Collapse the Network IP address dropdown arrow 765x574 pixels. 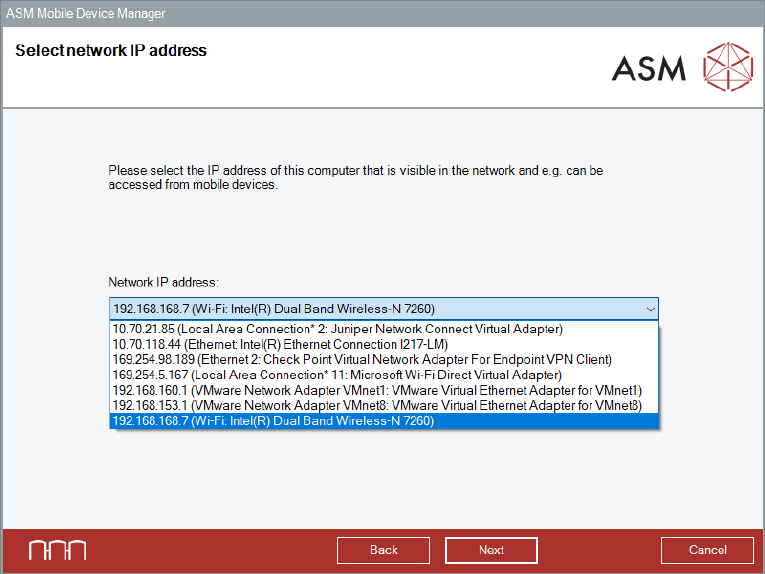[x=650, y=309]
